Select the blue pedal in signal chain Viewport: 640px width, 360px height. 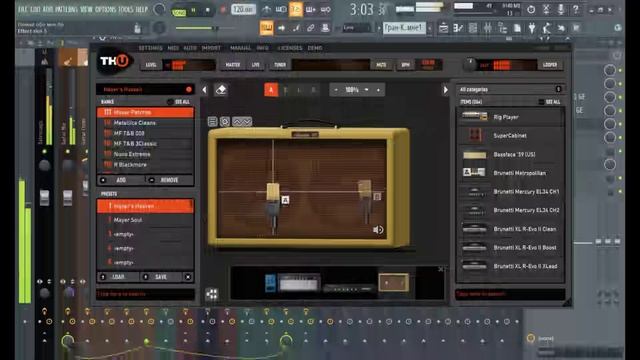(271, 283)
